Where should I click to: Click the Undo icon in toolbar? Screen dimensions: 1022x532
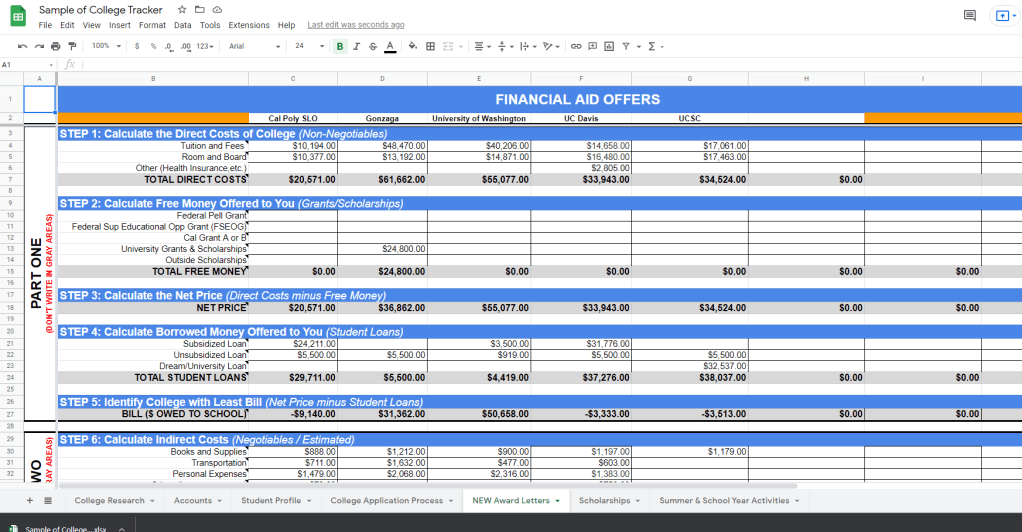click(x=22, y=46)
